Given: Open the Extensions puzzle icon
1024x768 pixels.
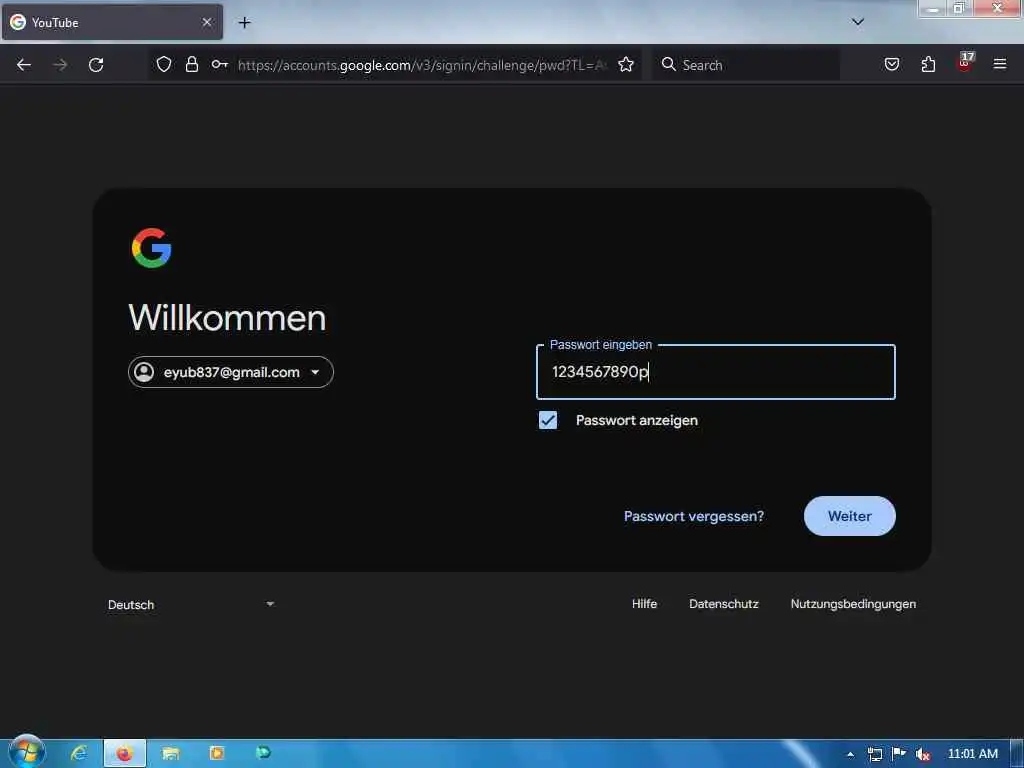Looking at the screenshot, I should click(928, 64).
